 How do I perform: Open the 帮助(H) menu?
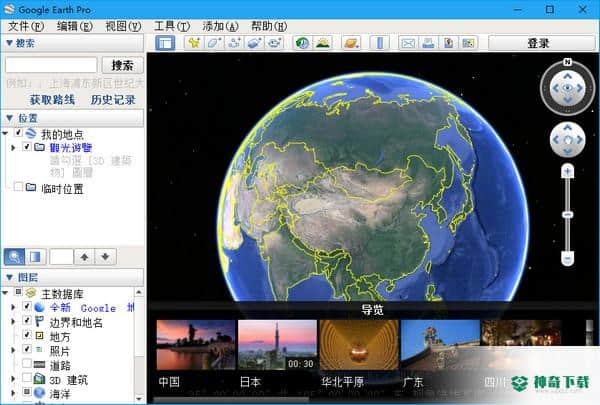pyautogui.click(x=269, y=26)
